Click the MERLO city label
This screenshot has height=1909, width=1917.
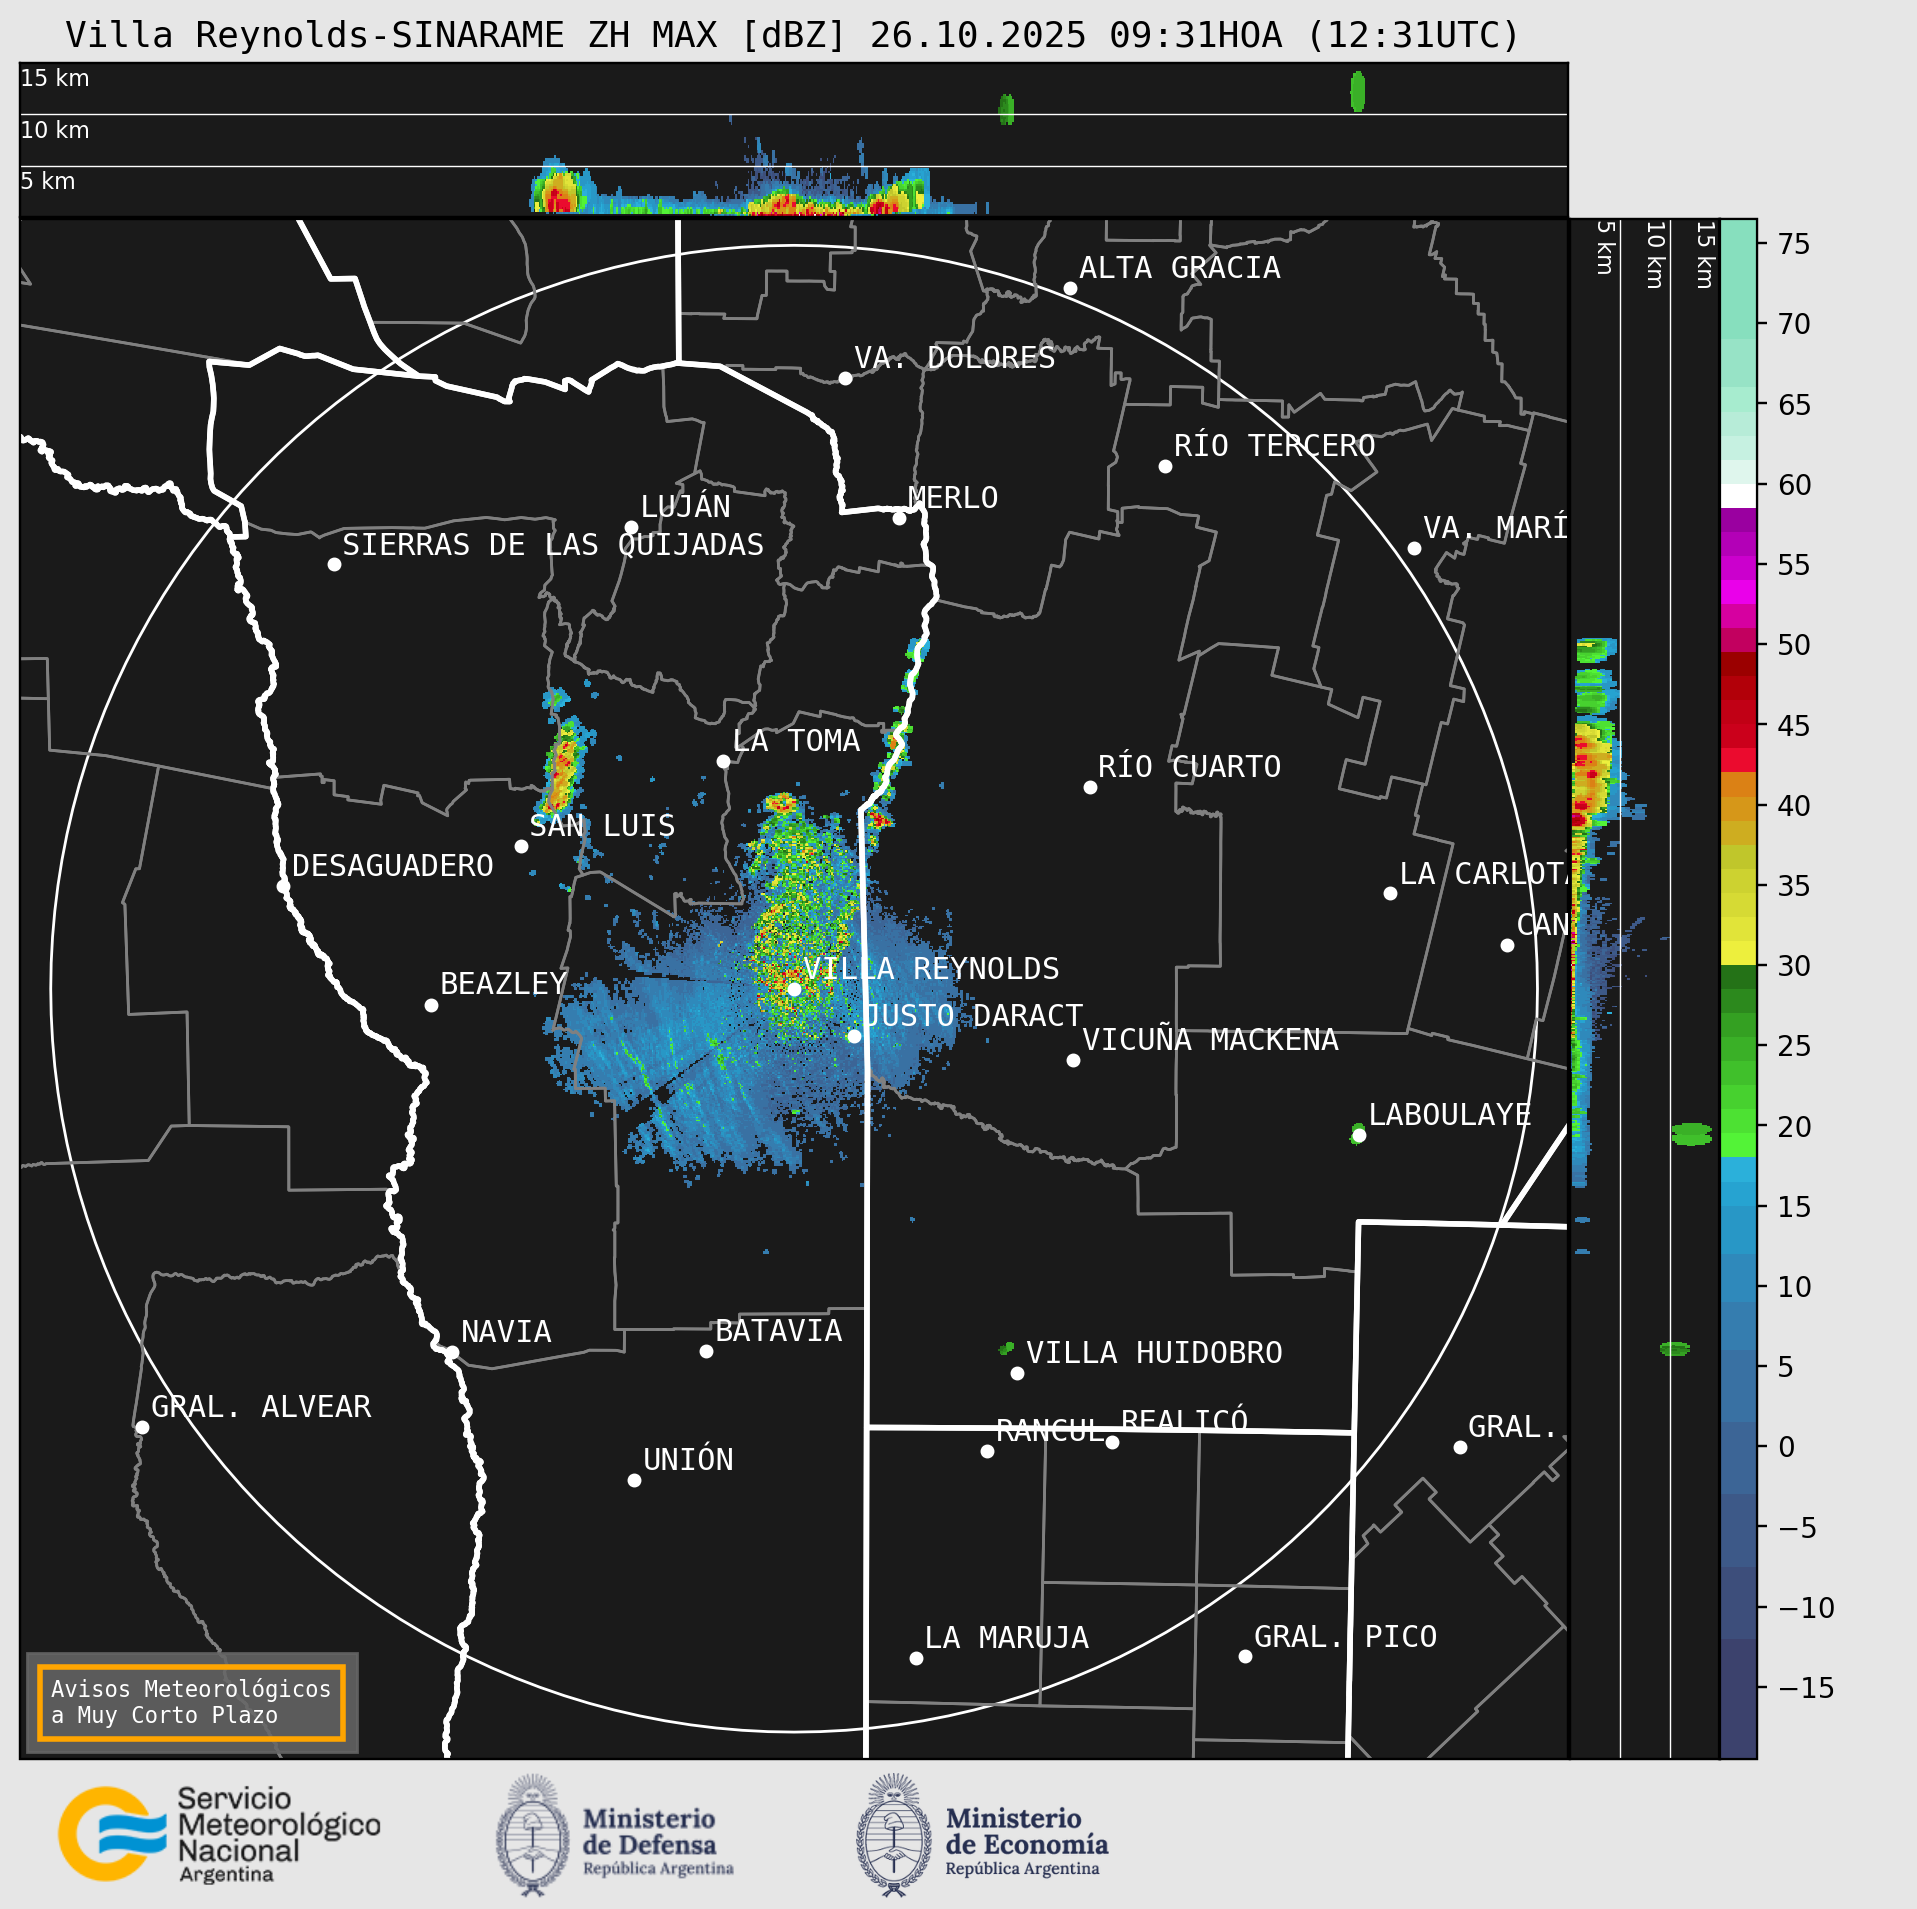[x=953, y=498]
